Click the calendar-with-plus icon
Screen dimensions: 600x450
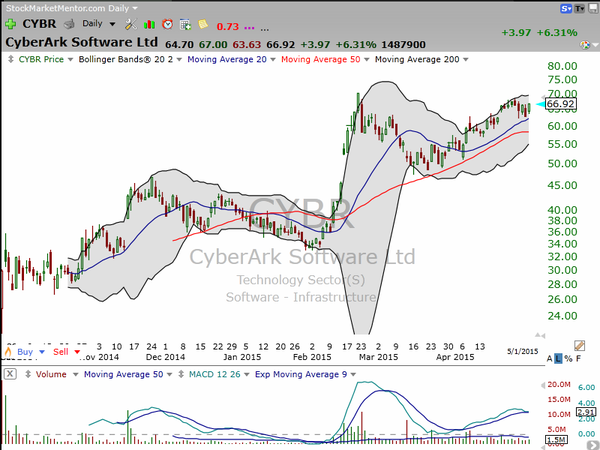pos(185,24)
